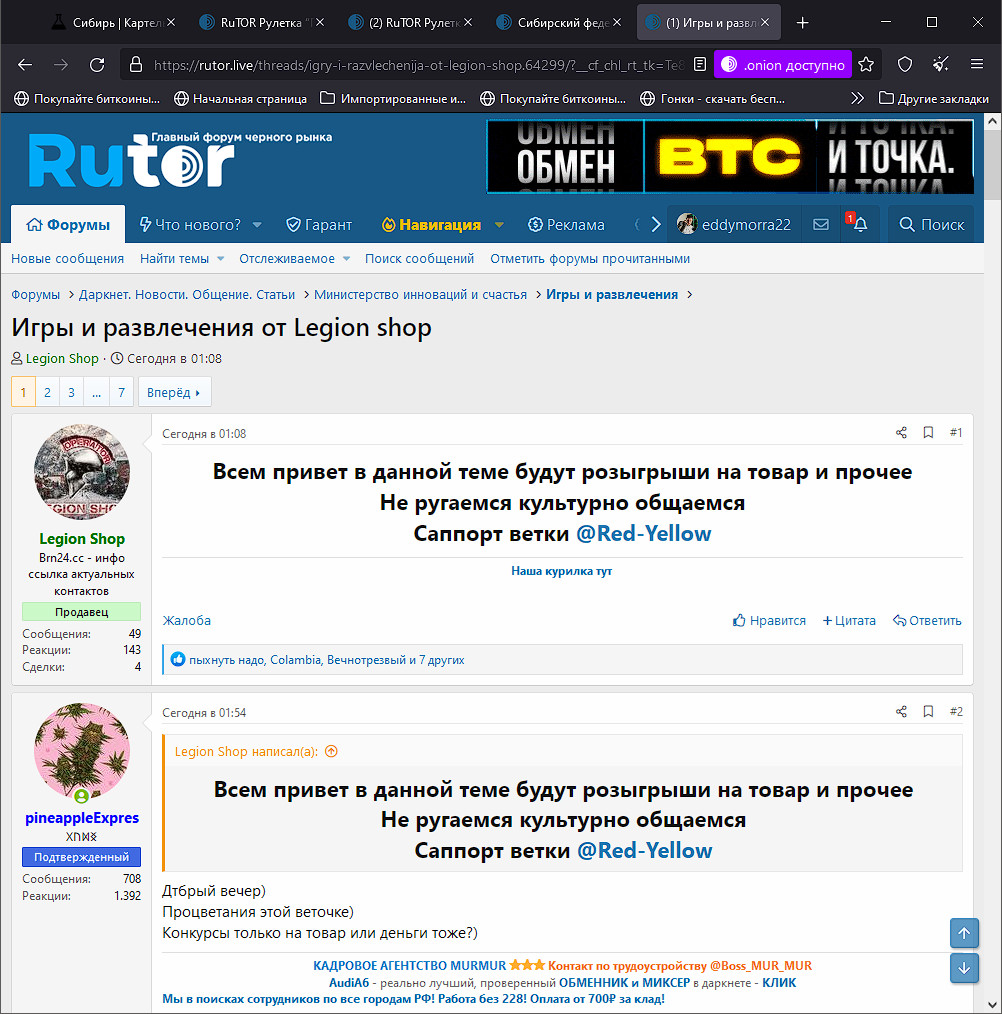The width and height of the screenshot is (1002, 1014).
Task: Switch to '(2) RuTOR Рулетк' browser tab
Action: pyautogui.click(x=412, y=23)
